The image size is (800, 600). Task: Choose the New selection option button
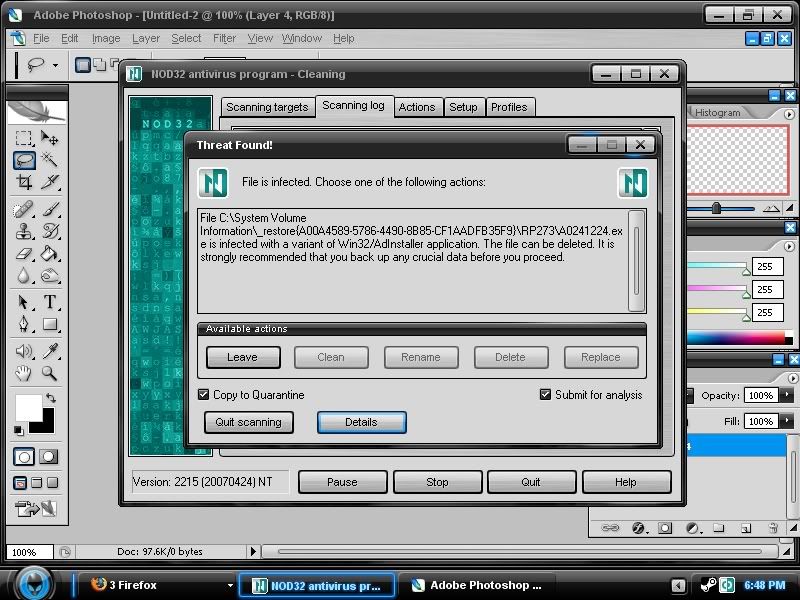click(x=83, y=65)
